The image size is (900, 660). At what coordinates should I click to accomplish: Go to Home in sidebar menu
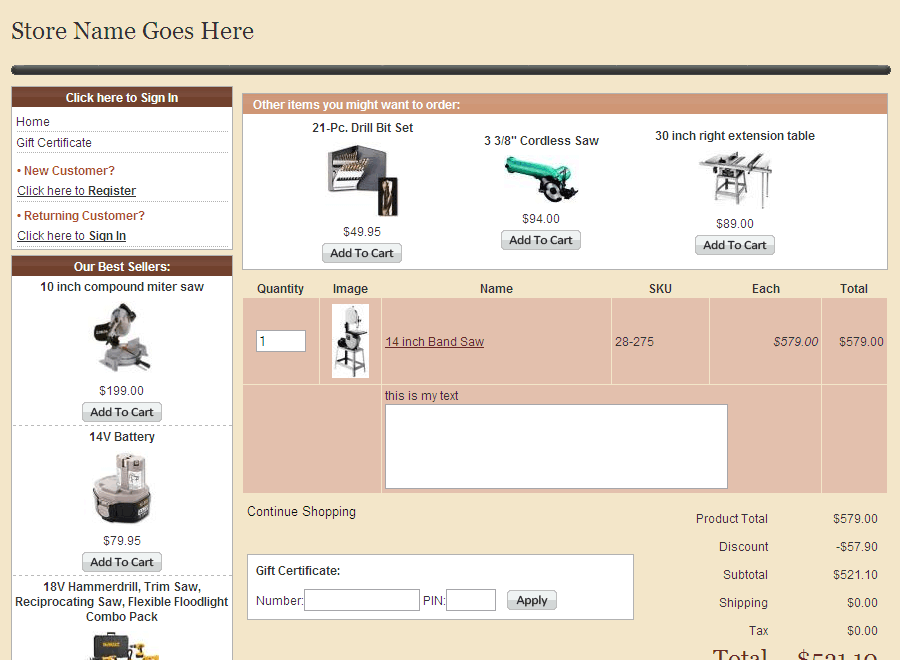coord(33,122)
